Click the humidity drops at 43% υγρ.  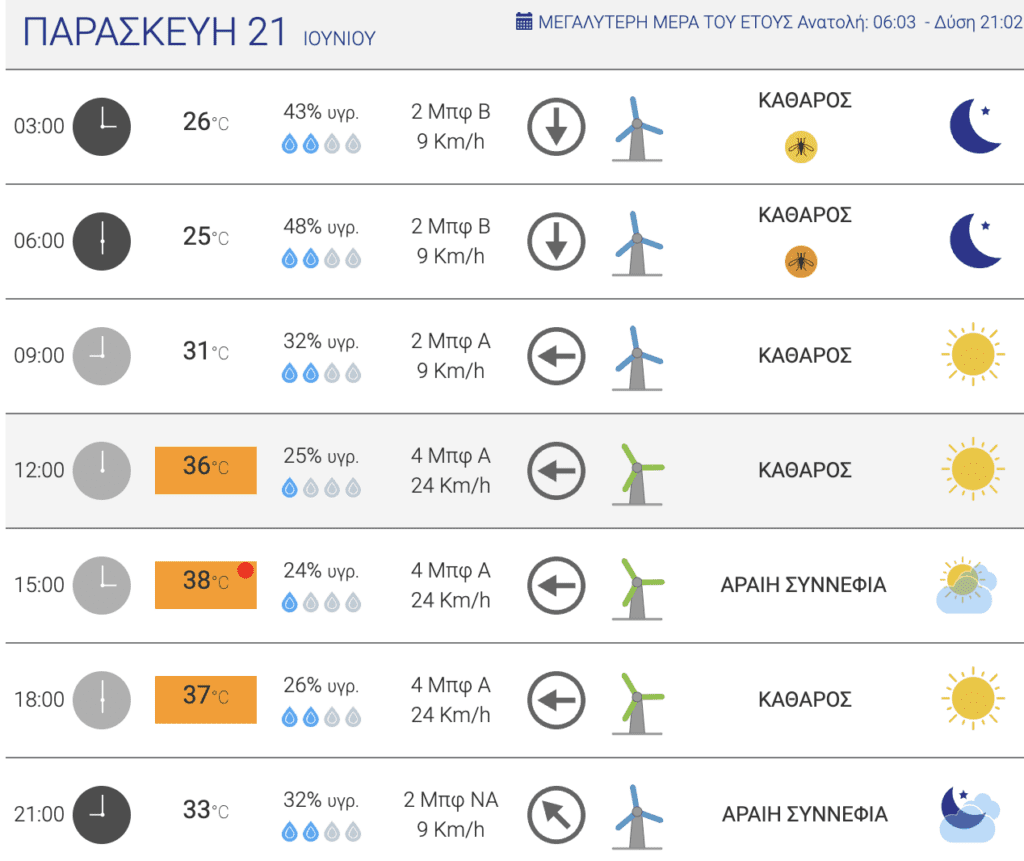321,144
